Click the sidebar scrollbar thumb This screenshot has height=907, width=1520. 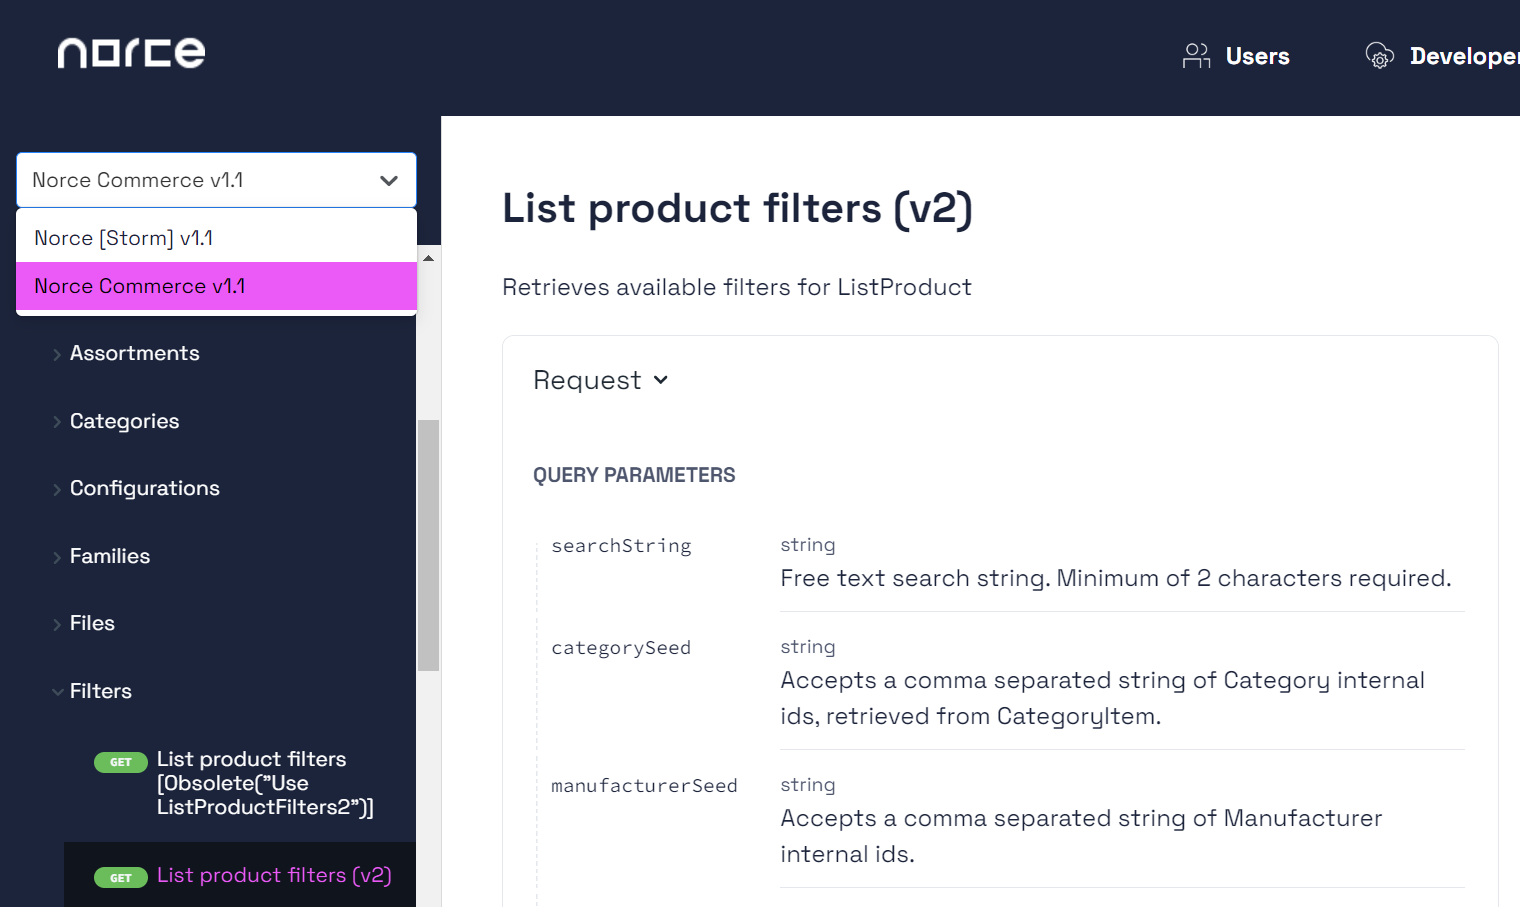point(428,545)
